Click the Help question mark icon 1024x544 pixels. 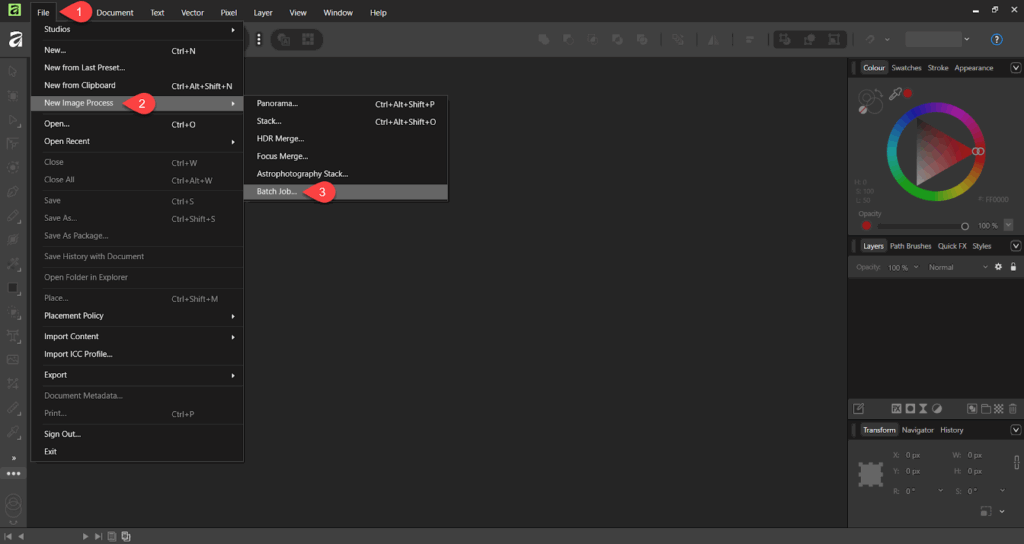point(996,40)
